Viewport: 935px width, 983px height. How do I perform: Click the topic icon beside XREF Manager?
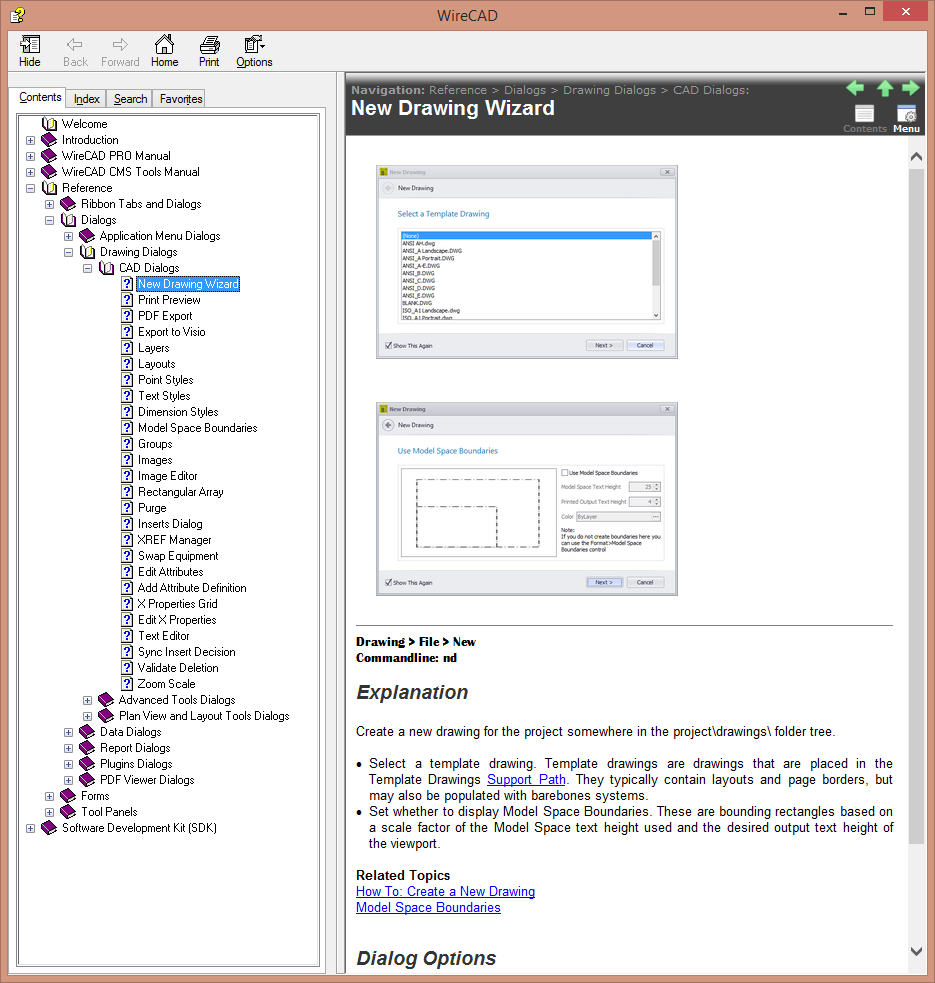127,540
